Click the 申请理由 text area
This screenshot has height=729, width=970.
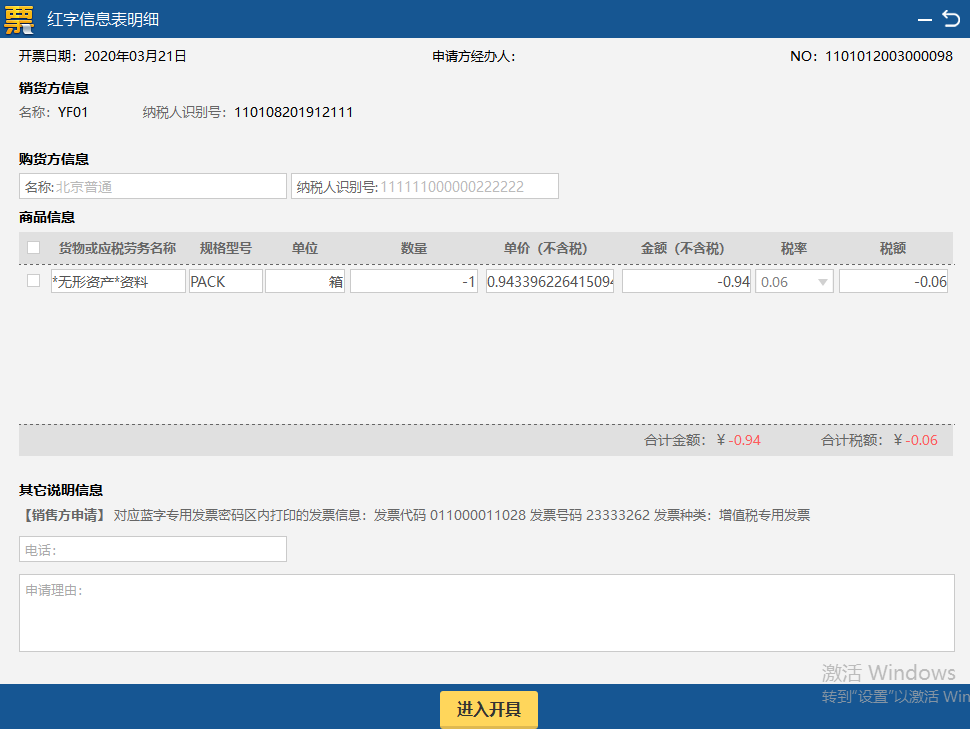click(x=487, y=613)
